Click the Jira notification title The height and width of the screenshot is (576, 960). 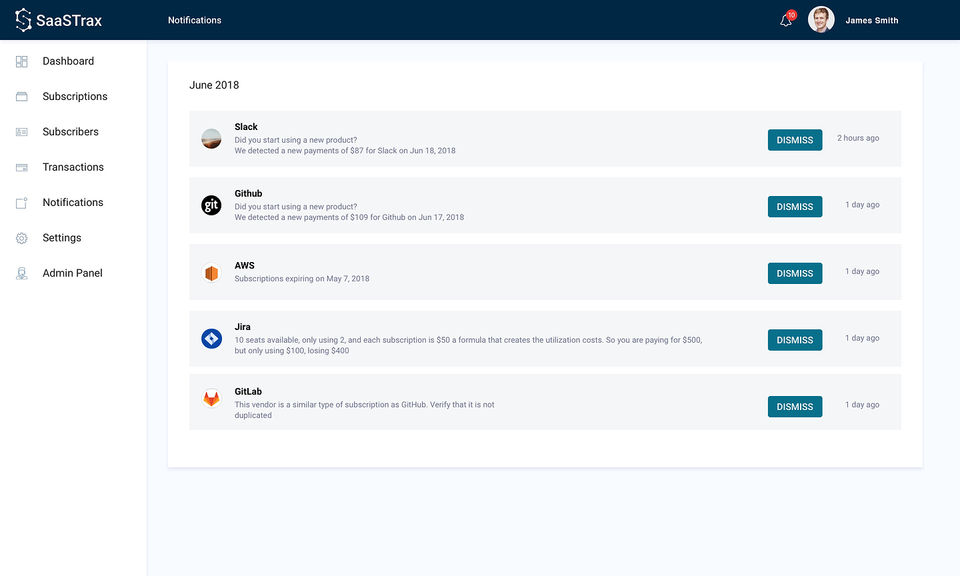(x=242, y=327)
